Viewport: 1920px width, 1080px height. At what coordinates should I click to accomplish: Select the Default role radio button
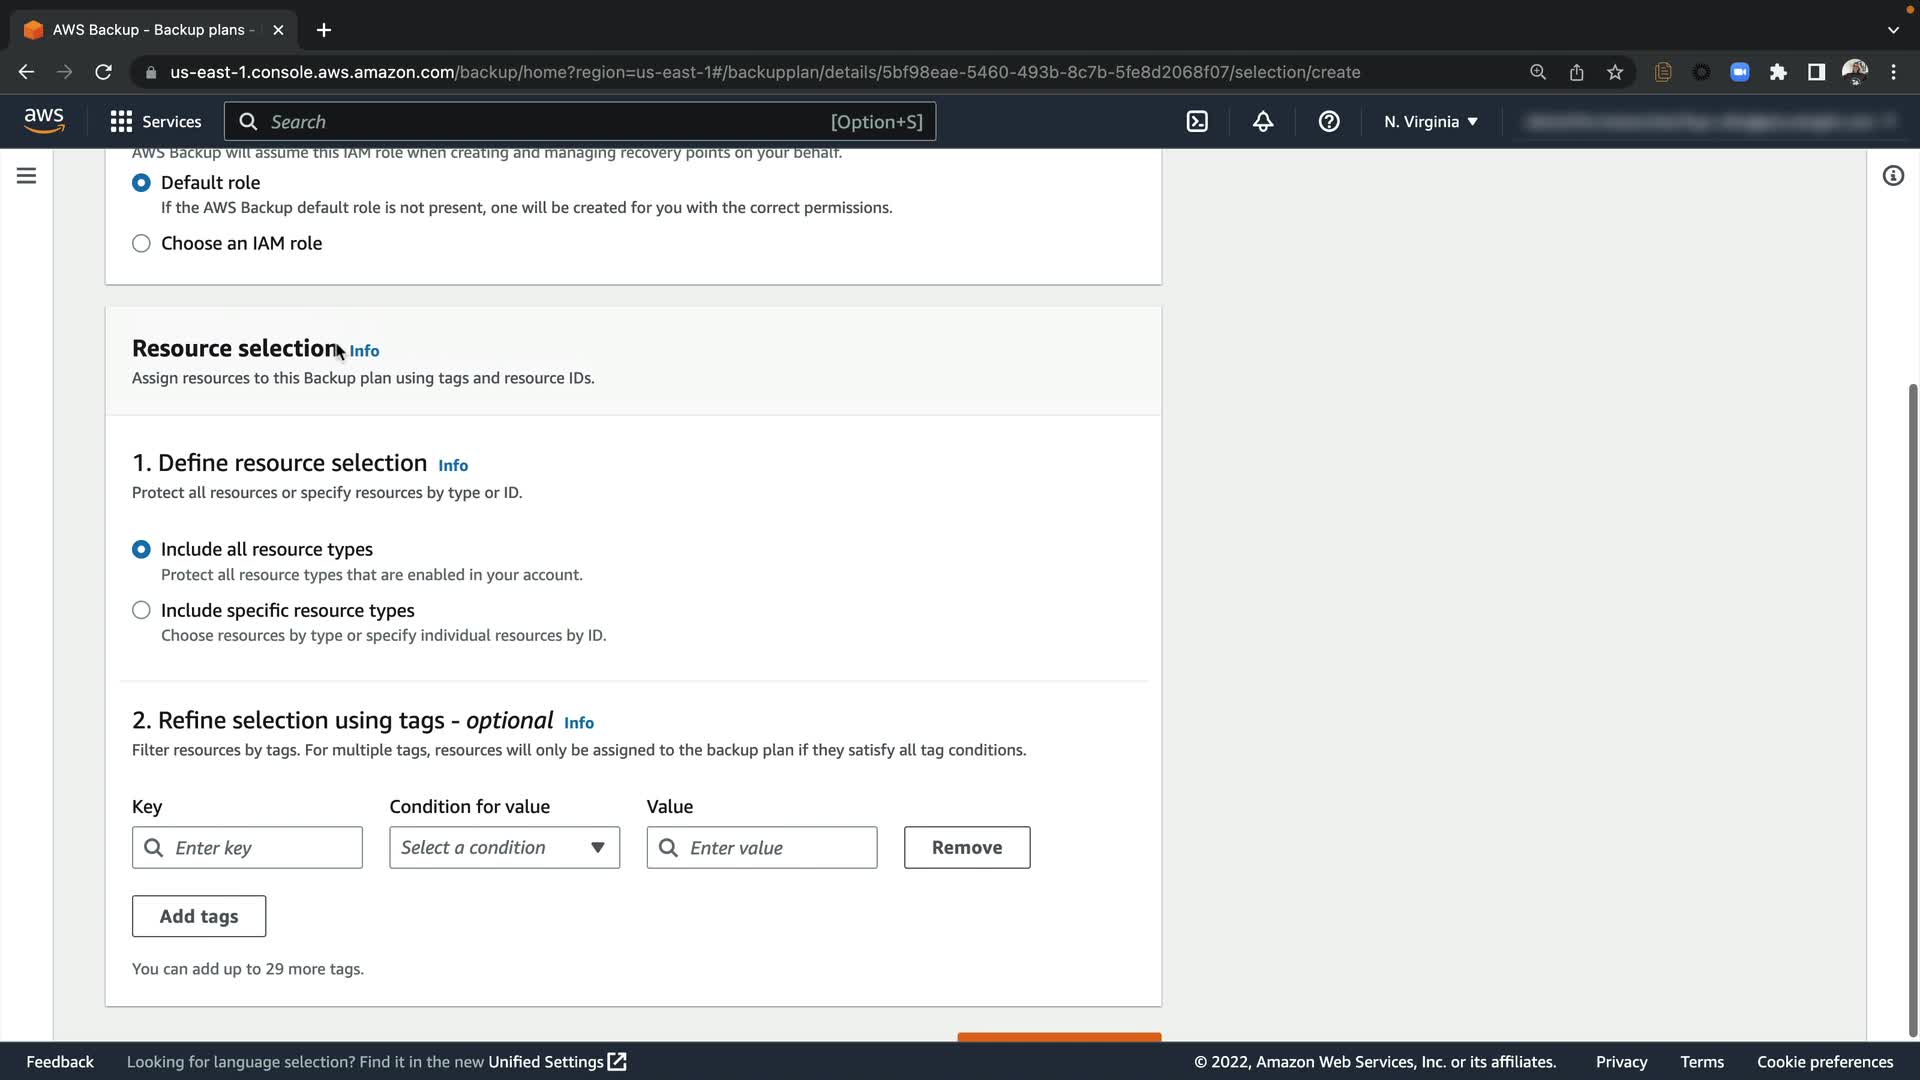[x=141, y=182]
